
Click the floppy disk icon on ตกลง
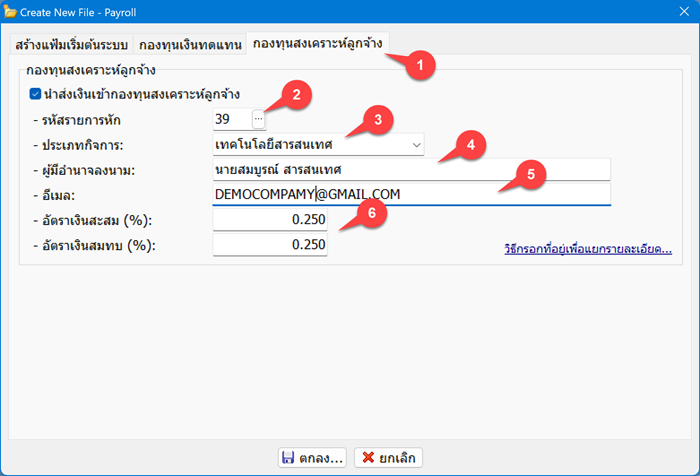pos(288,457)
